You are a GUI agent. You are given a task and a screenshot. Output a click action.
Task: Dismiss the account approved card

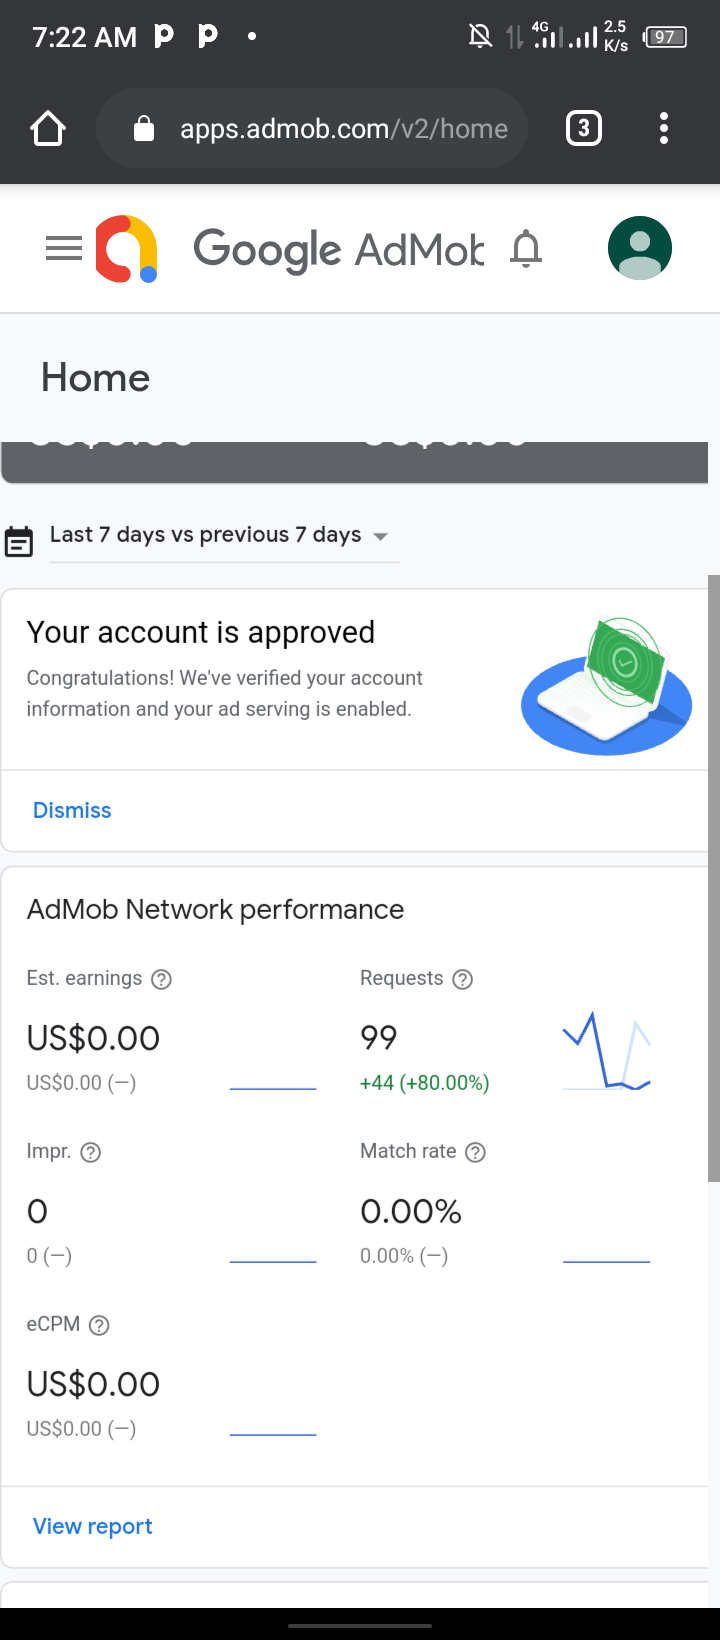tap(72, 810)
